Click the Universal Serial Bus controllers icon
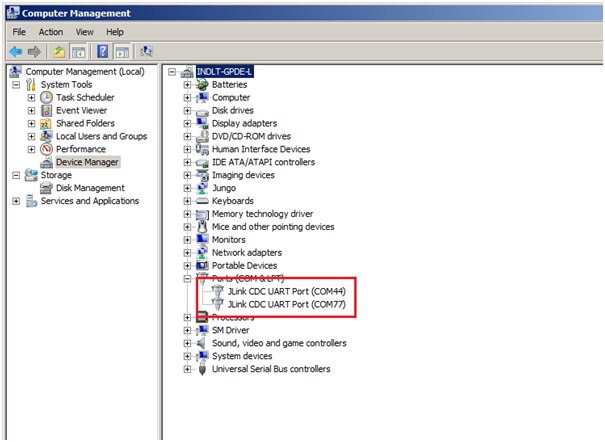Screen dimensions: 605x442 point(202,369)
